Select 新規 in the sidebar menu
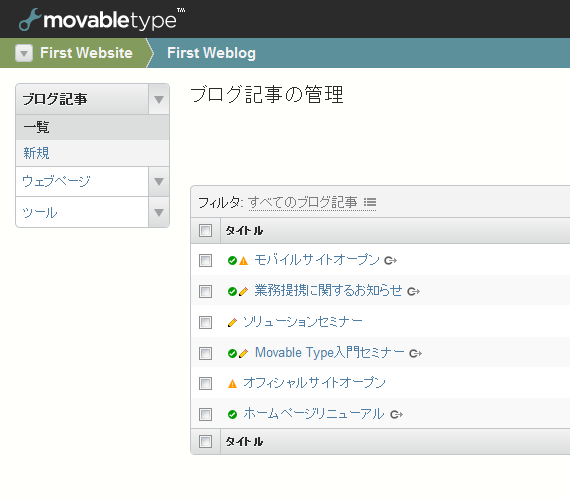Screen dimensions: 570x498 (x=36, y=153)
